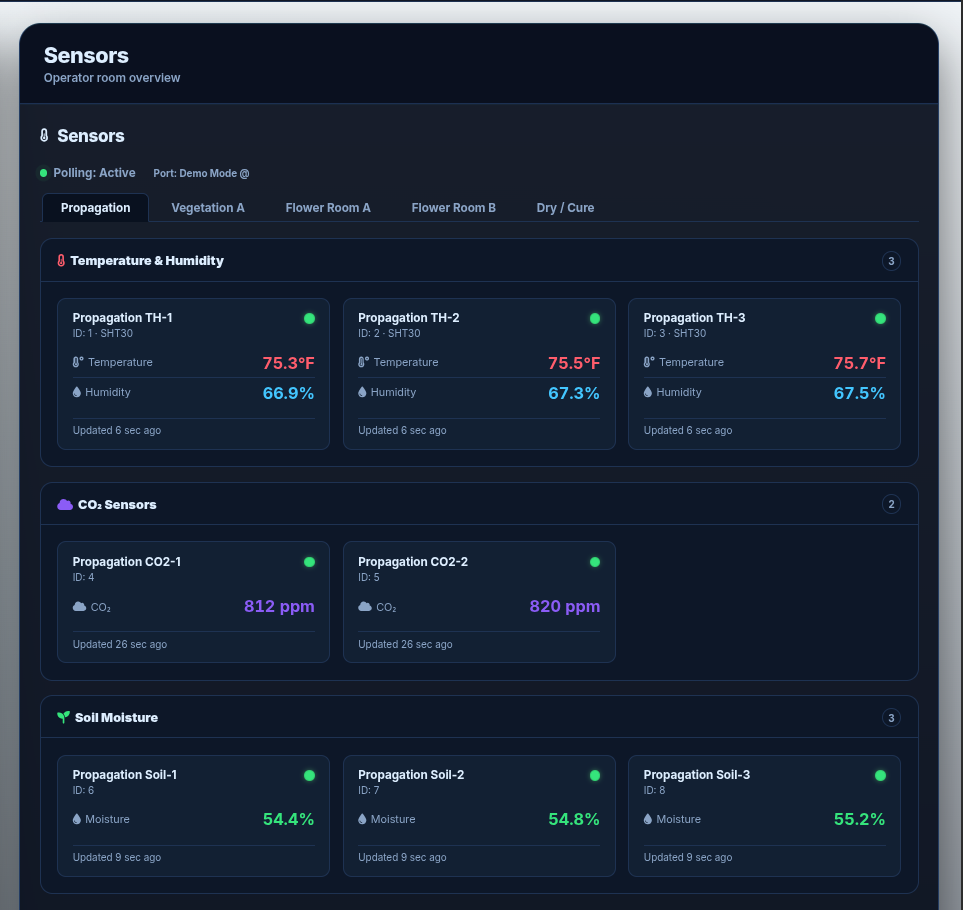
Task: Click the green status dot on Propagation TH-1
Action: point(310,318)
